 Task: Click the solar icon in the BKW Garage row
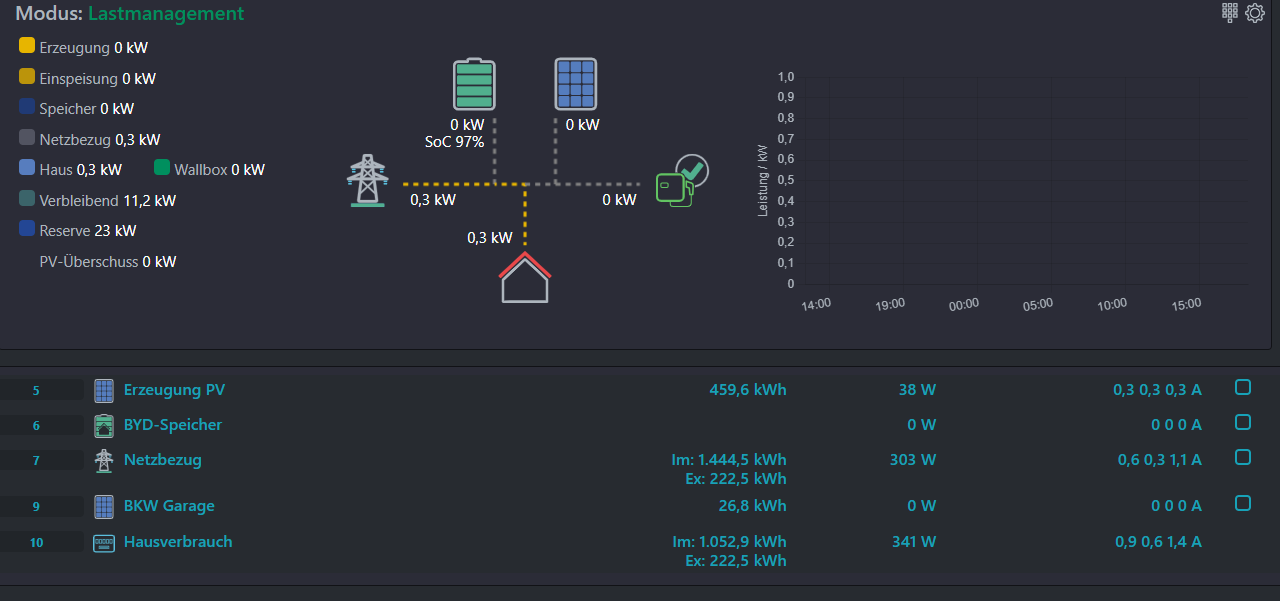tap(104, 506)
